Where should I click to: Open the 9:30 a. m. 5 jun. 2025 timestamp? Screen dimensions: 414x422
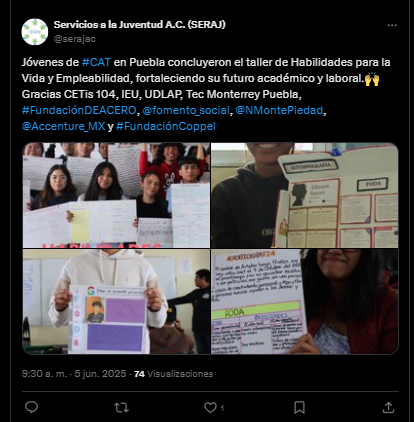click(x=74, y=374)
